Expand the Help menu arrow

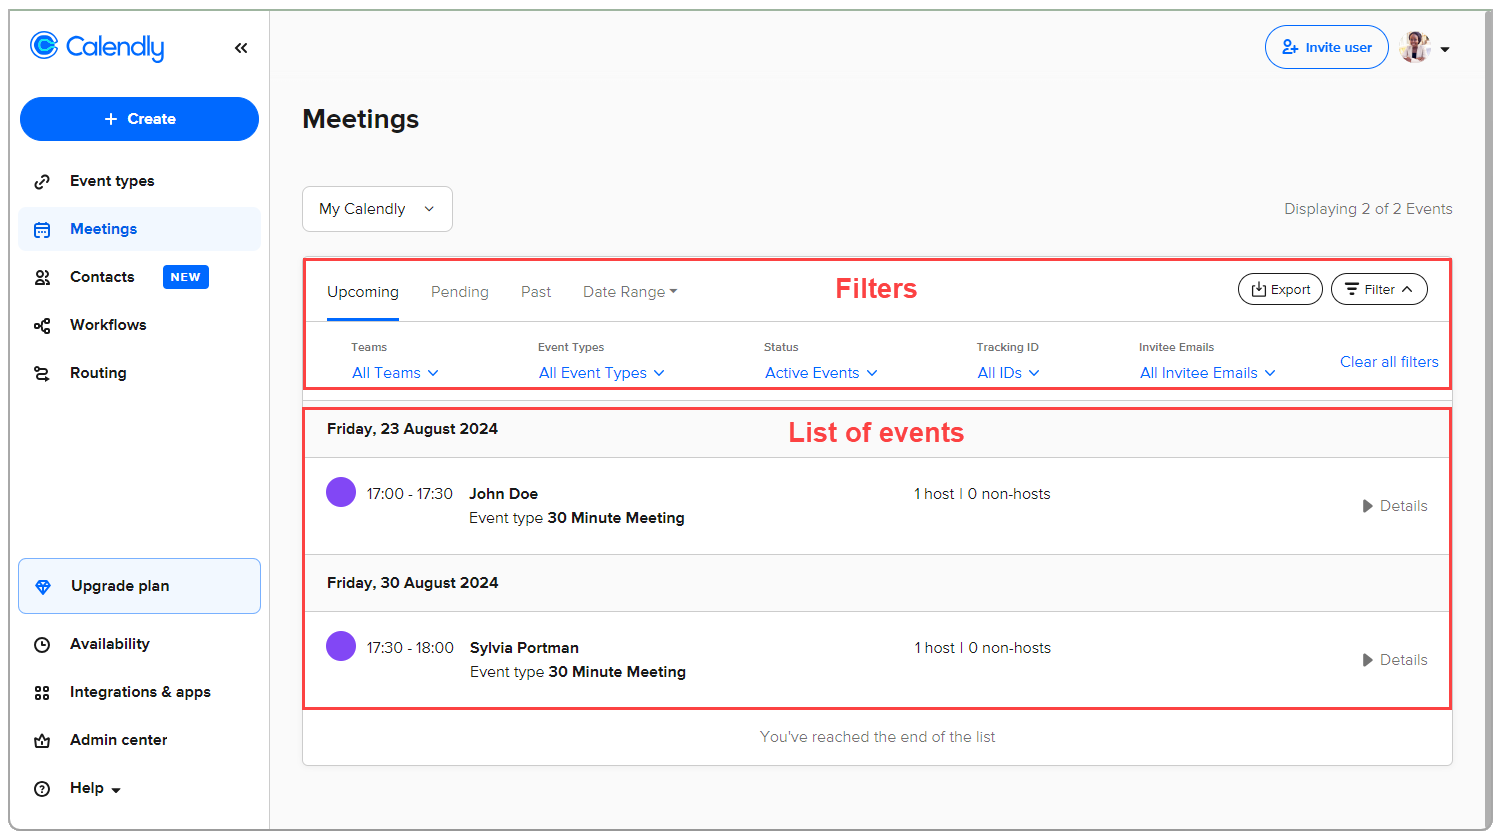116,790
